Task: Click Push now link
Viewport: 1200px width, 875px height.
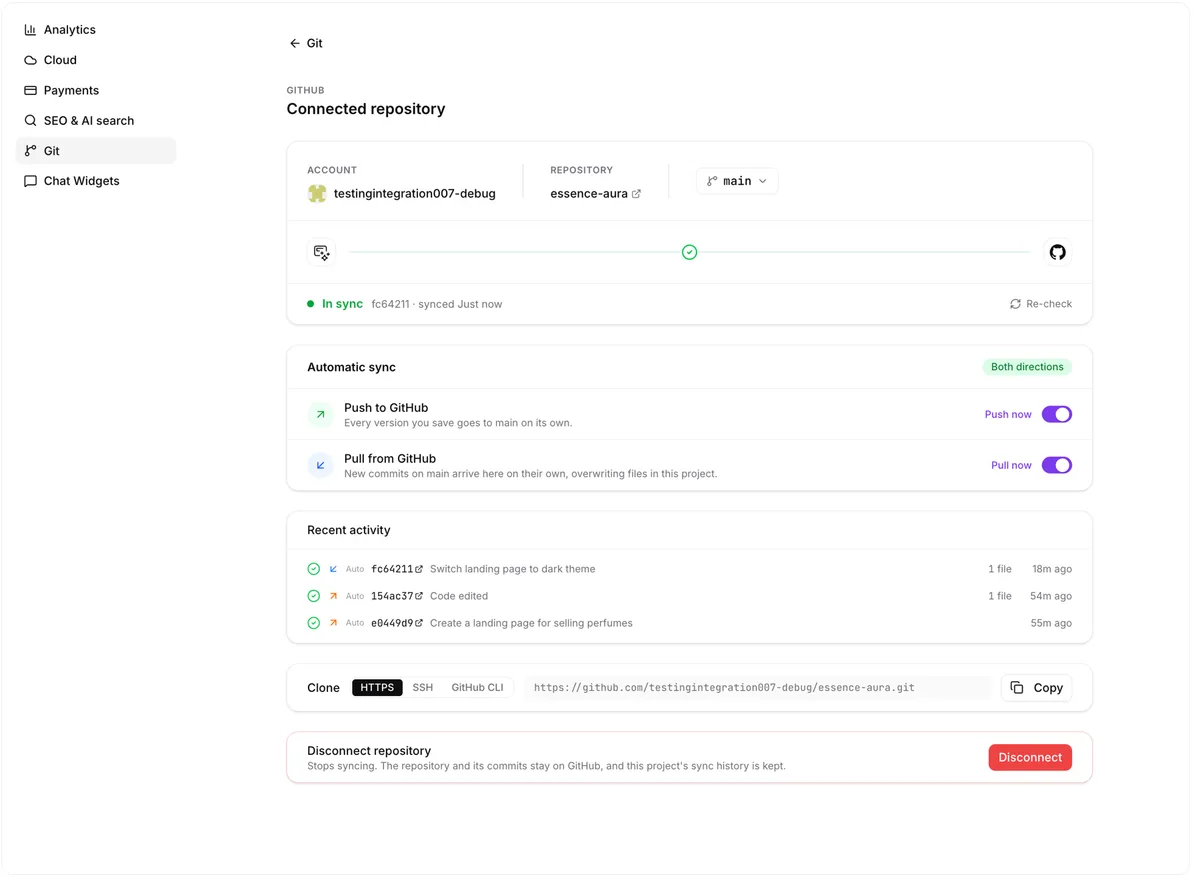Action: click(x=1008, y=414)
